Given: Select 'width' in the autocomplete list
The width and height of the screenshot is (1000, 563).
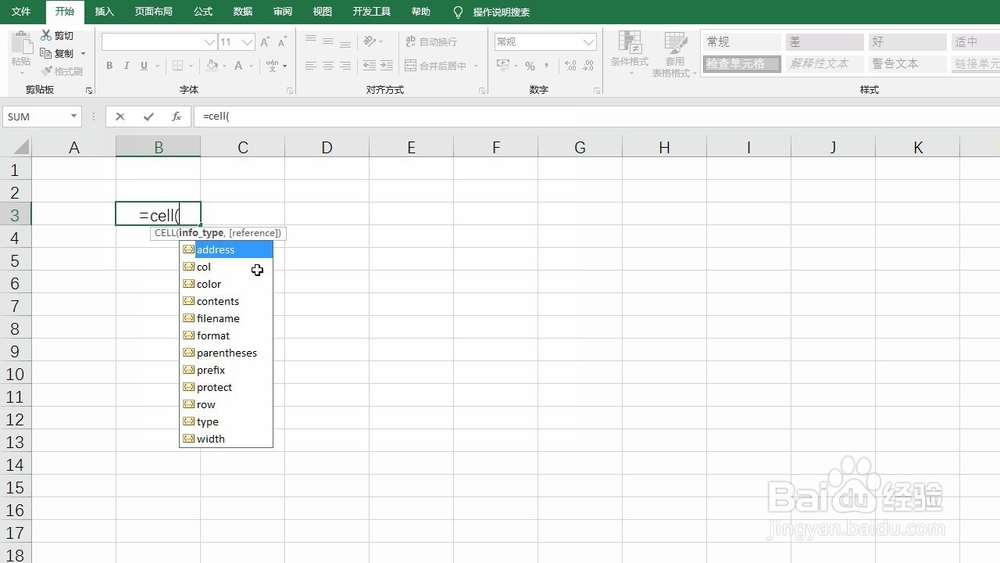Looking at the screenshot, I should (226, 439).
